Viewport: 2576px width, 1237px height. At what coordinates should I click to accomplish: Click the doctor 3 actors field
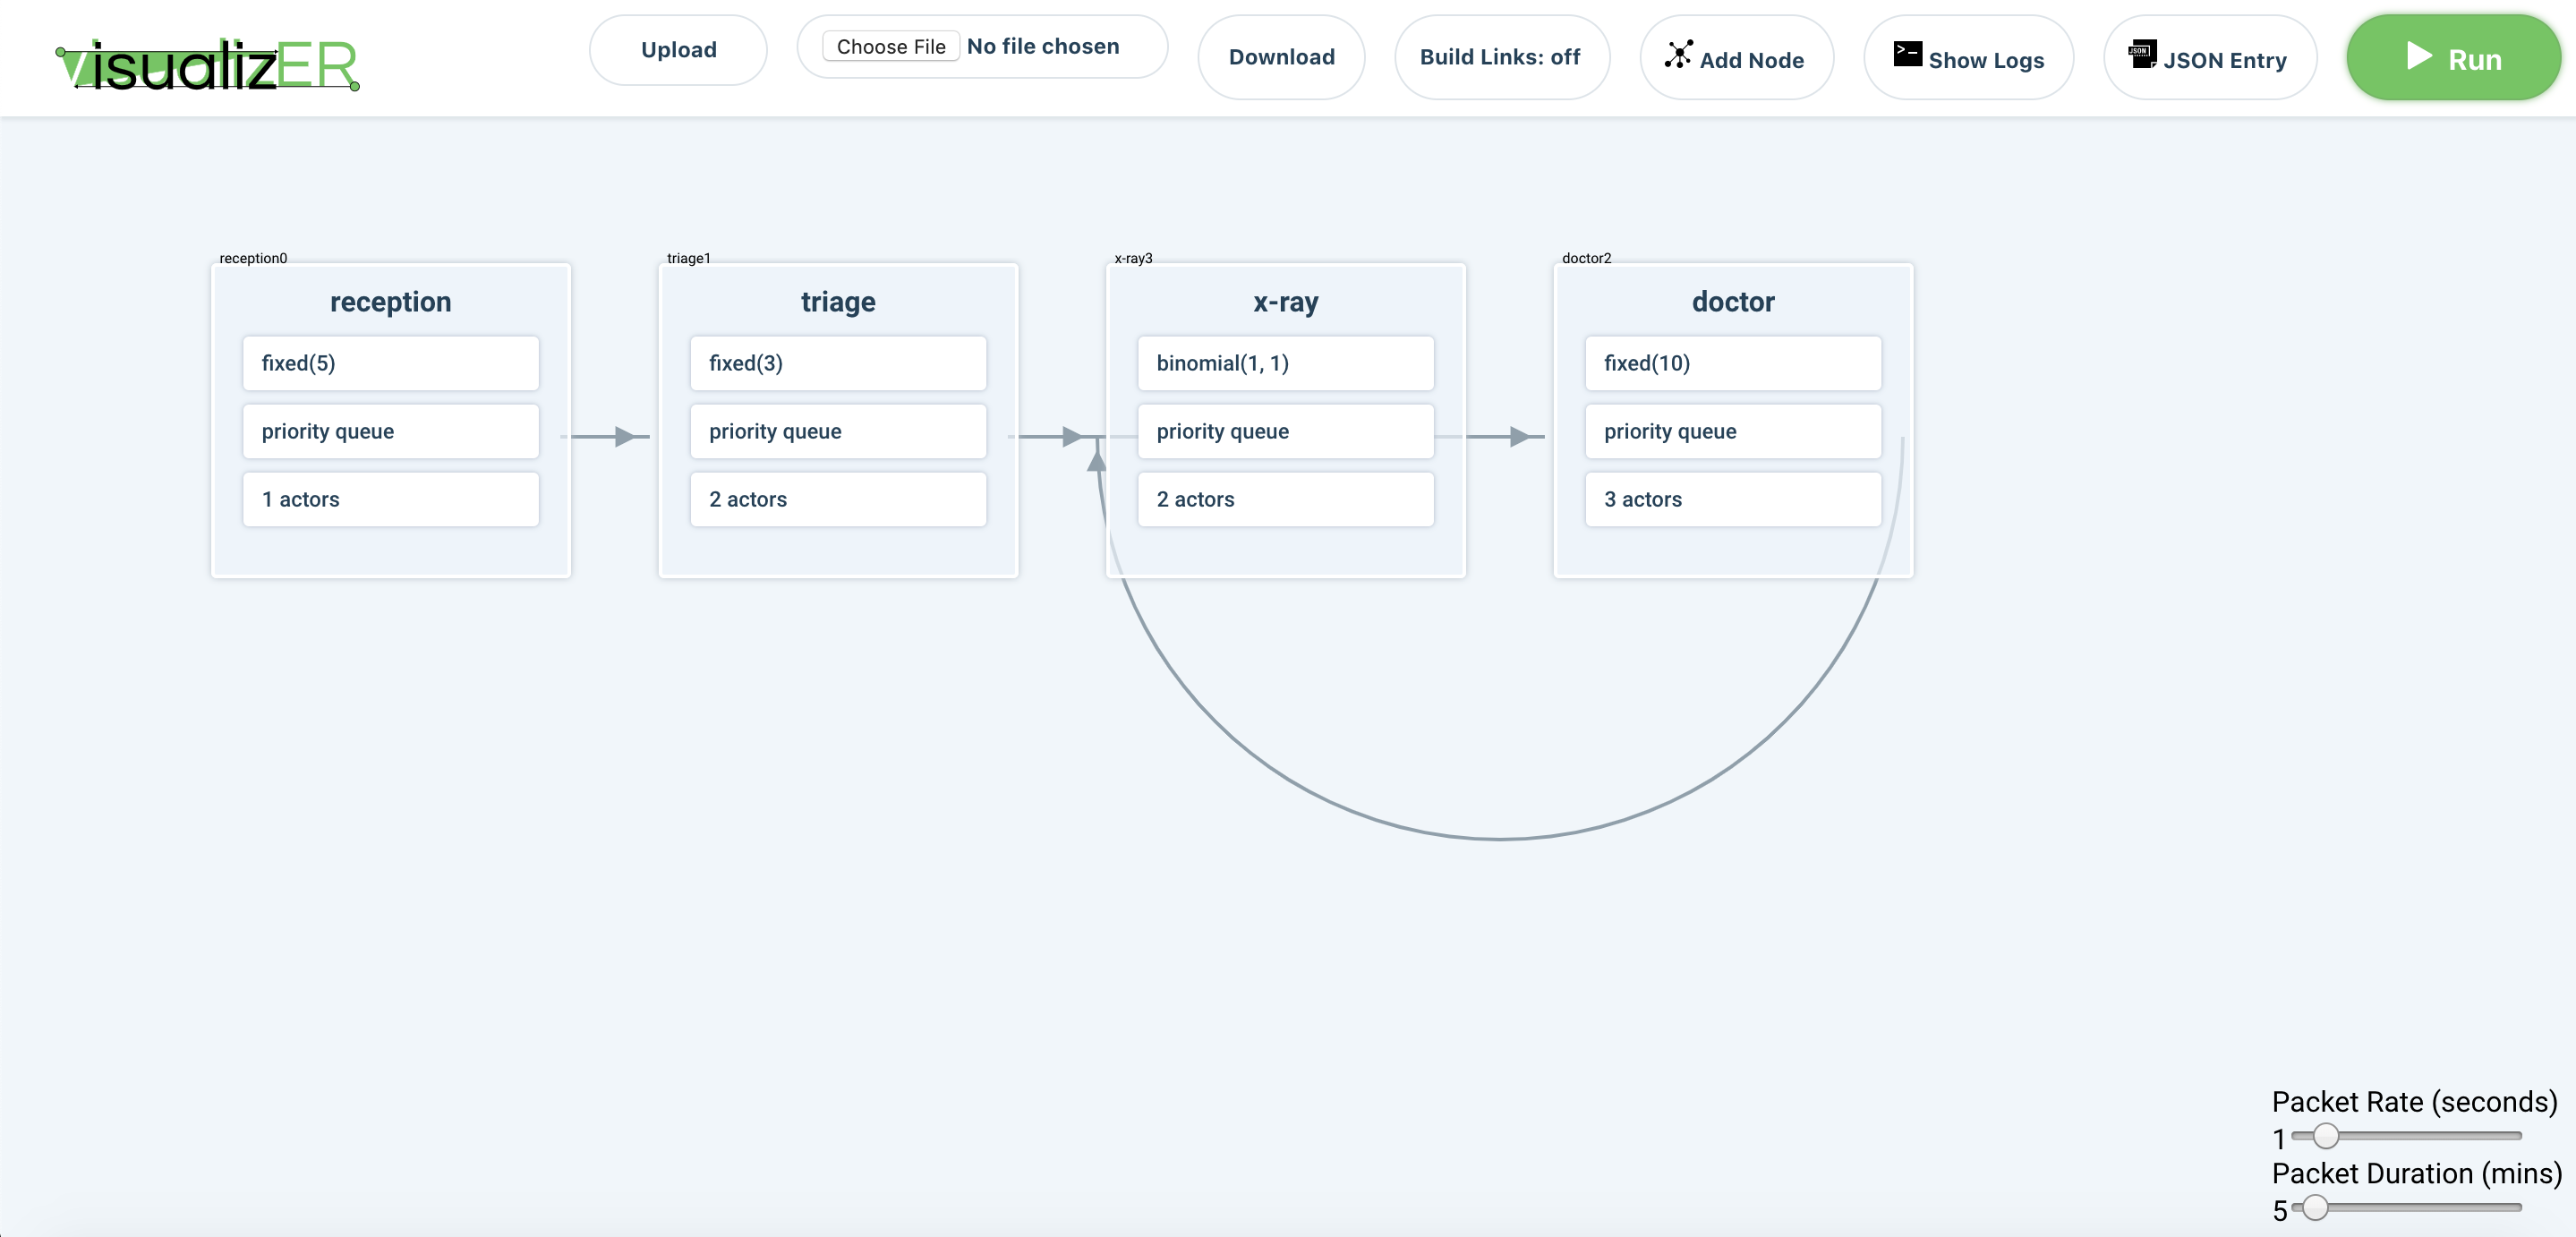(x=1732, y=499)
